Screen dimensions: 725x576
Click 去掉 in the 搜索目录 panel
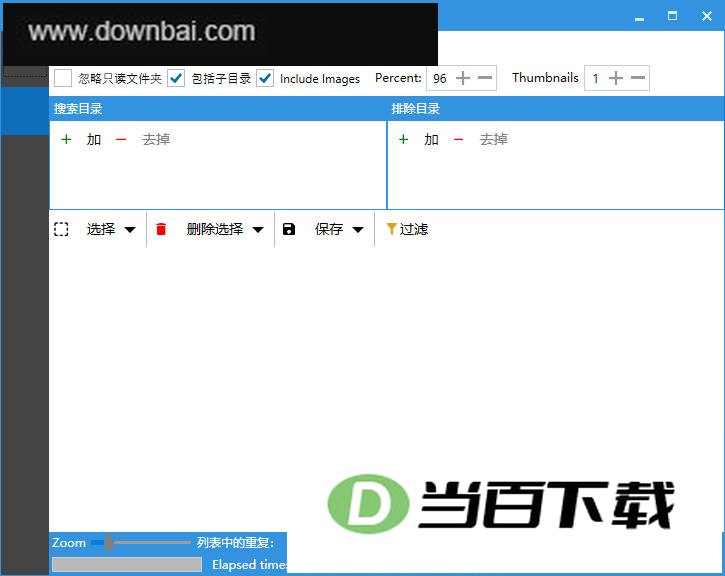pyautogui.click(x=156, y=139)
